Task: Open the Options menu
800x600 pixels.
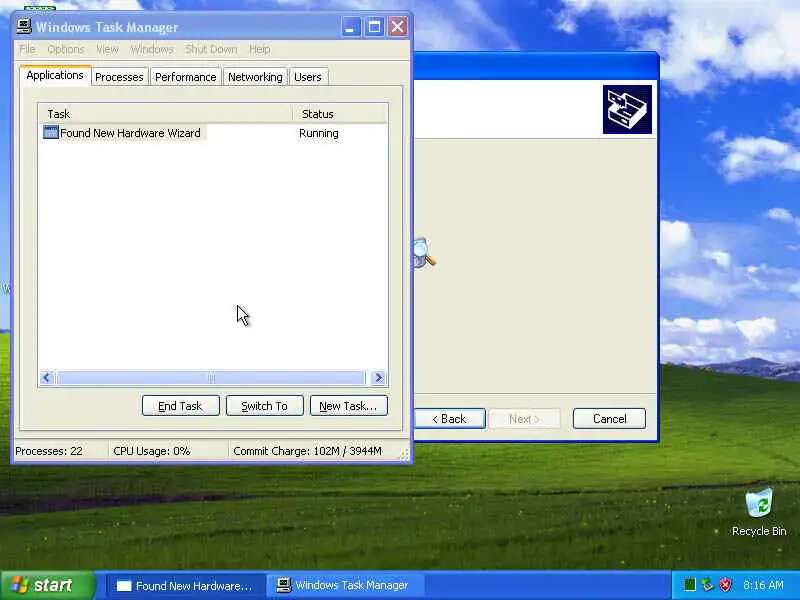Action: [65, 49]
